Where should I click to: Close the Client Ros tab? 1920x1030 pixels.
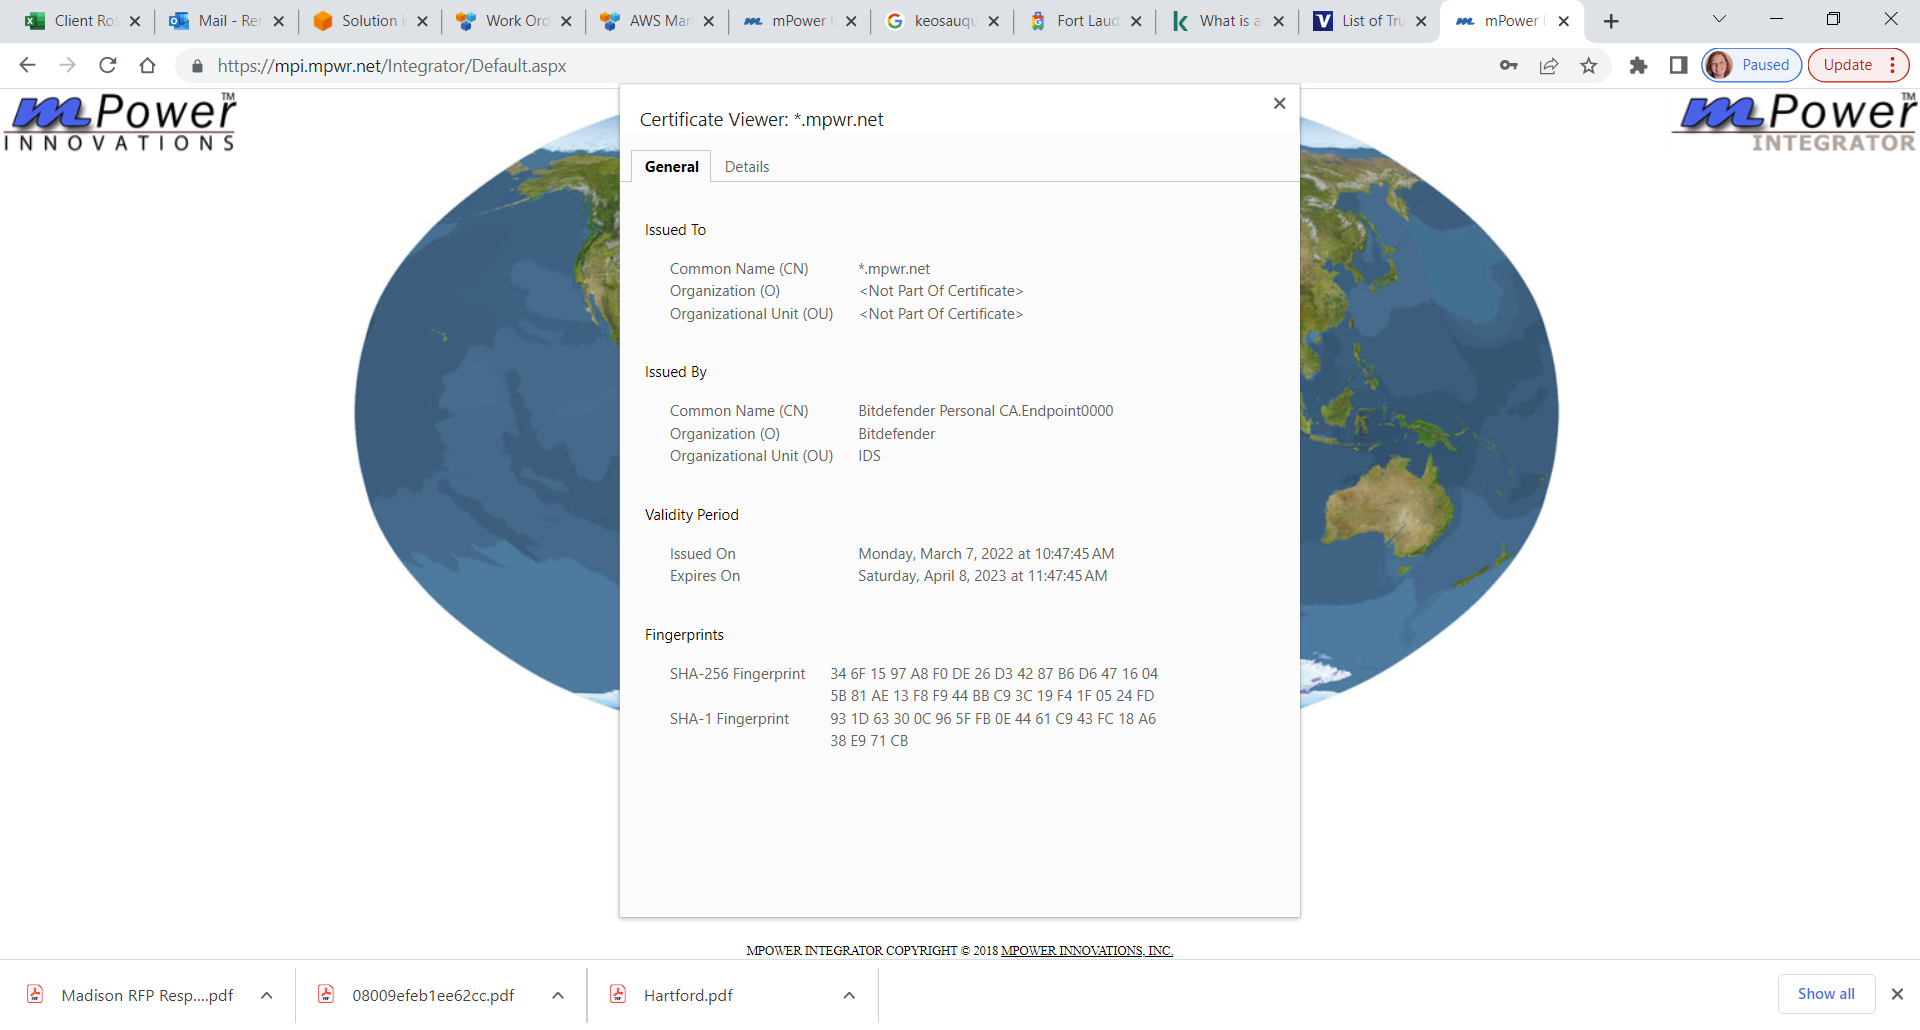click(x=135, y=21)
